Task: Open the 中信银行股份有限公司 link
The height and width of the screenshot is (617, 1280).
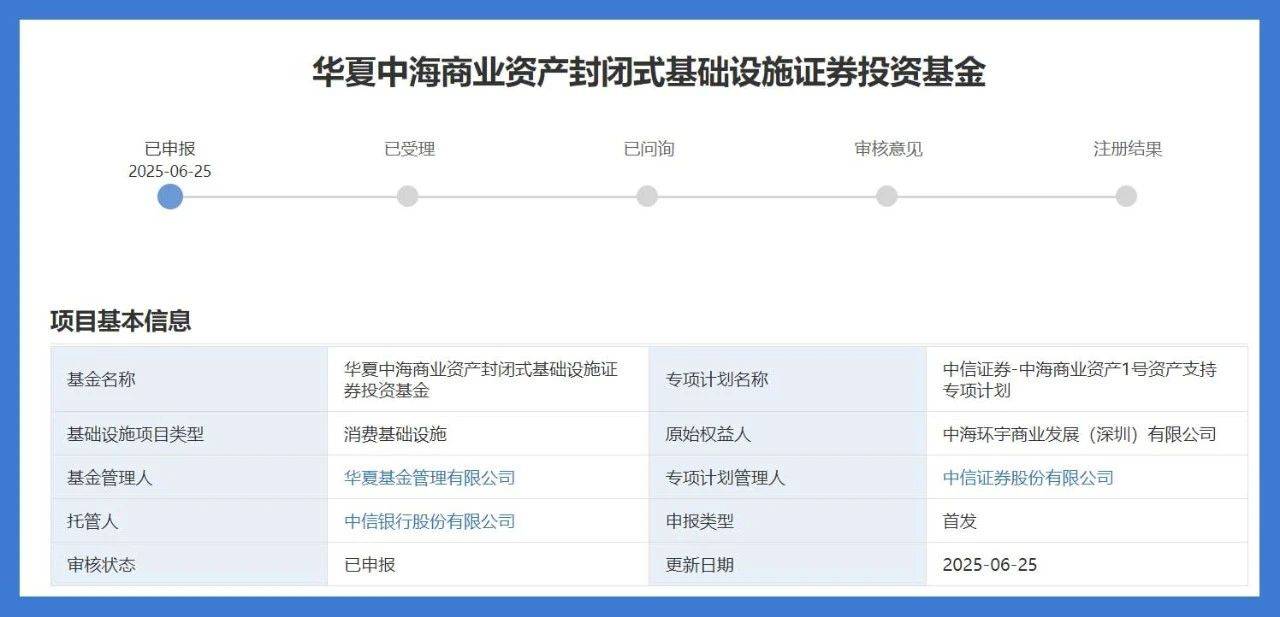Action: pyautogui.click(x=430, y=521)
